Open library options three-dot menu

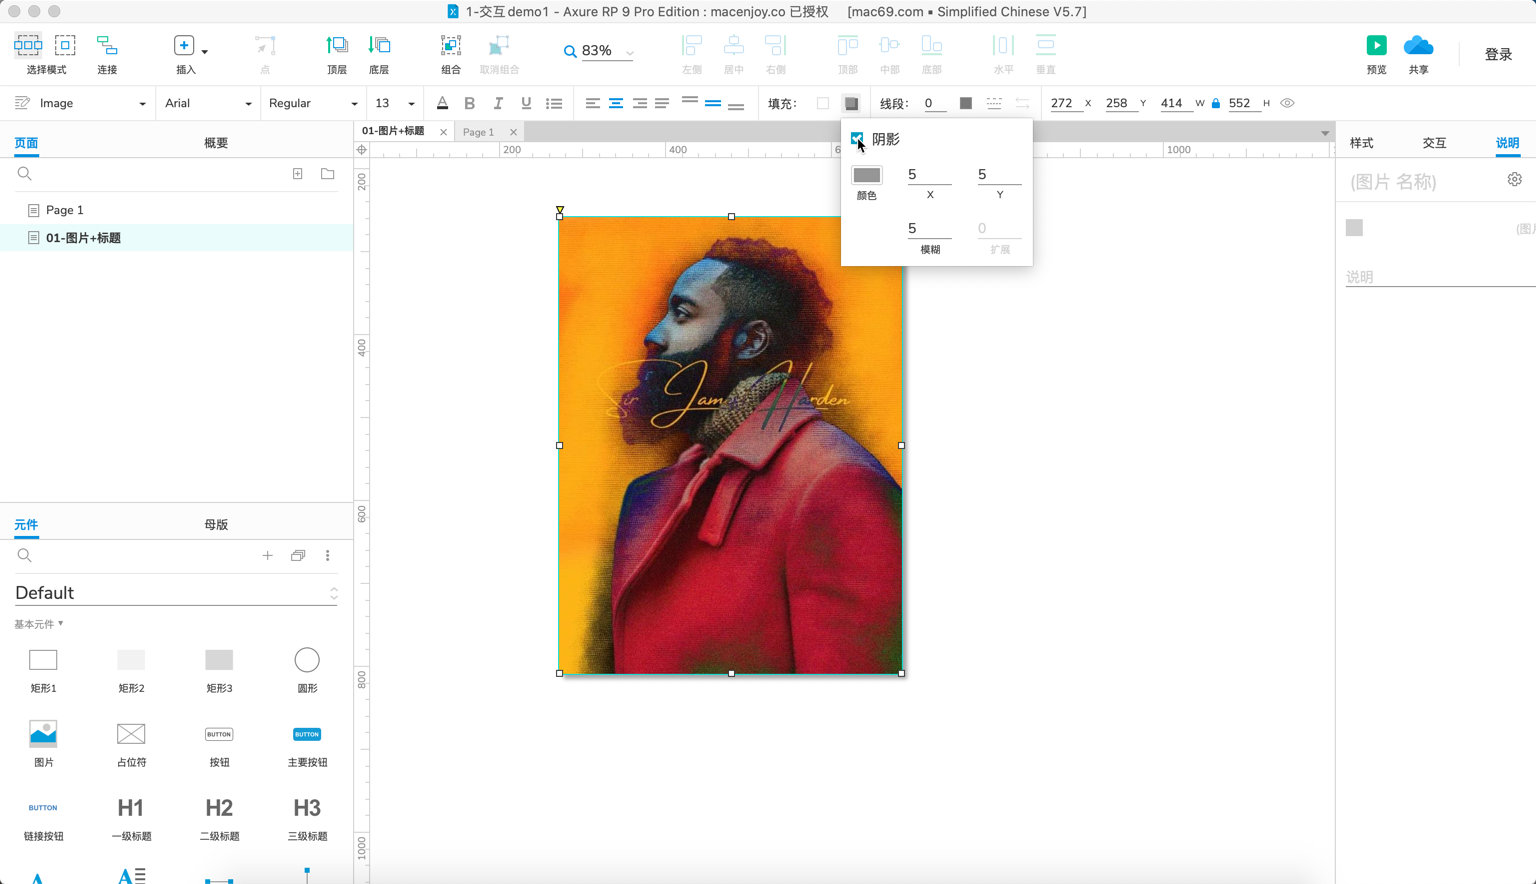(x=328, y=555)
